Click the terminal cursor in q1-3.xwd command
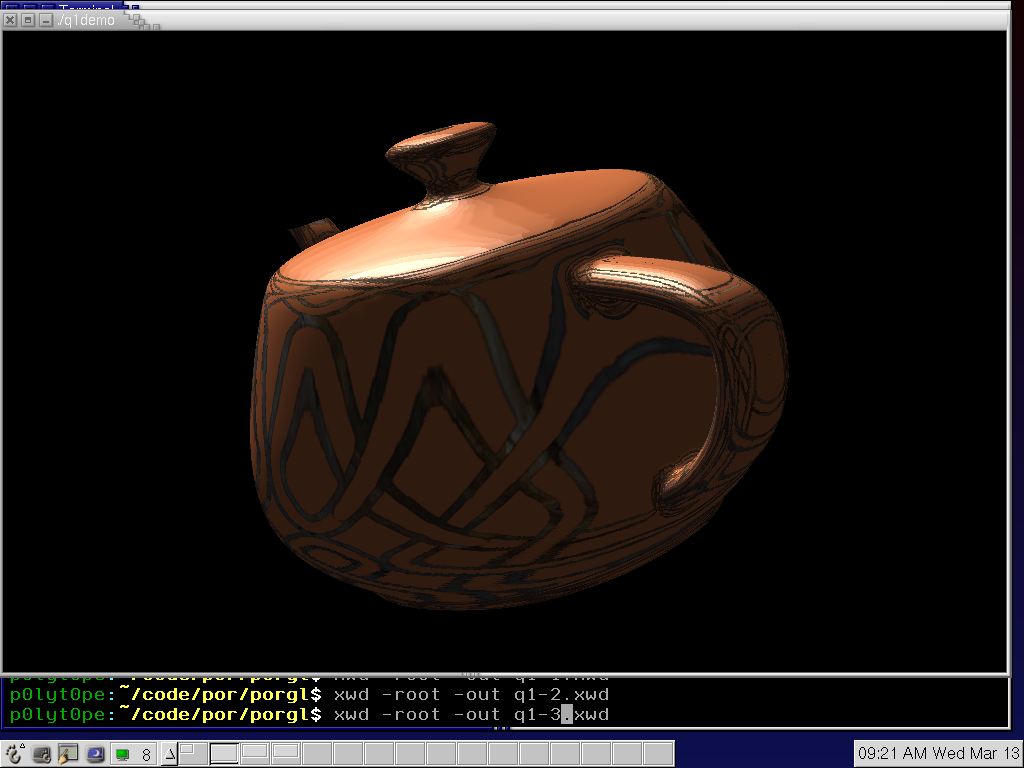The height and width of the screenshot is (768, 1024). click(566, 714)
